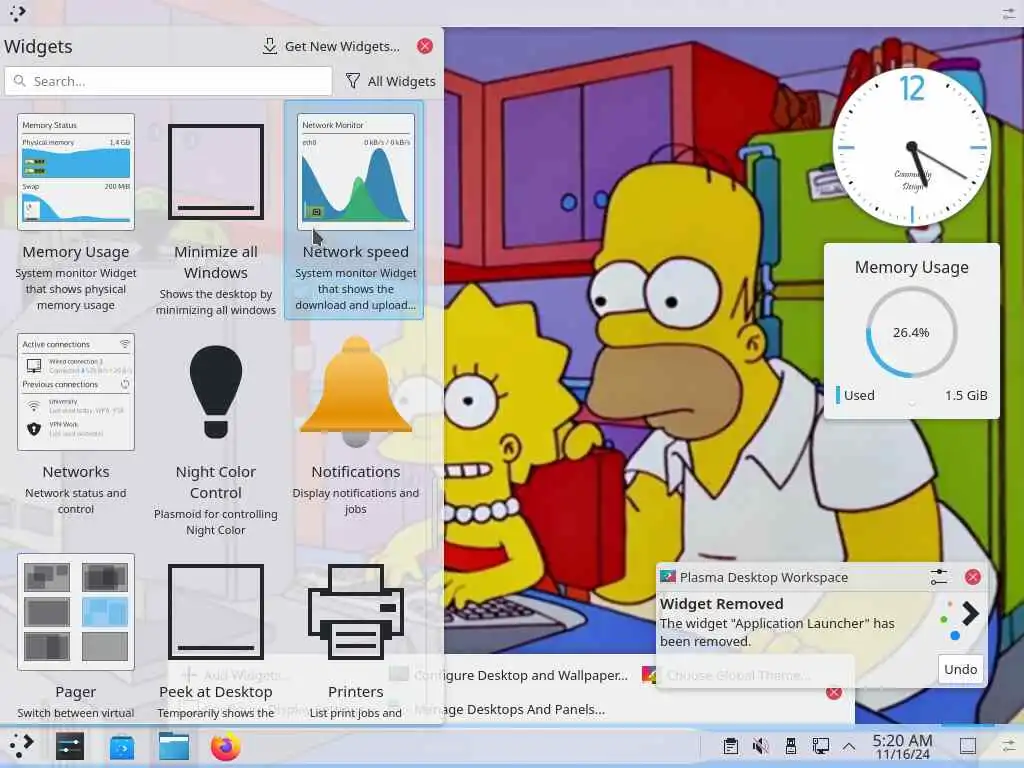Pick the Peek at Desktop widget icon
This screenshot has height=768, width=1024.
(216, 612)
